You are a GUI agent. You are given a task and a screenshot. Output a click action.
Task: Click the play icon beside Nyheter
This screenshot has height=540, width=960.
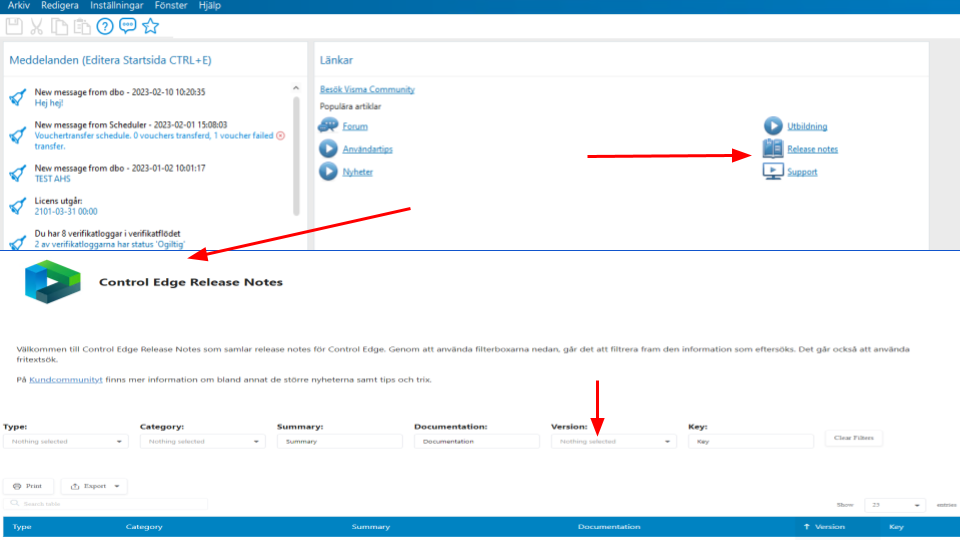[328, 171]
